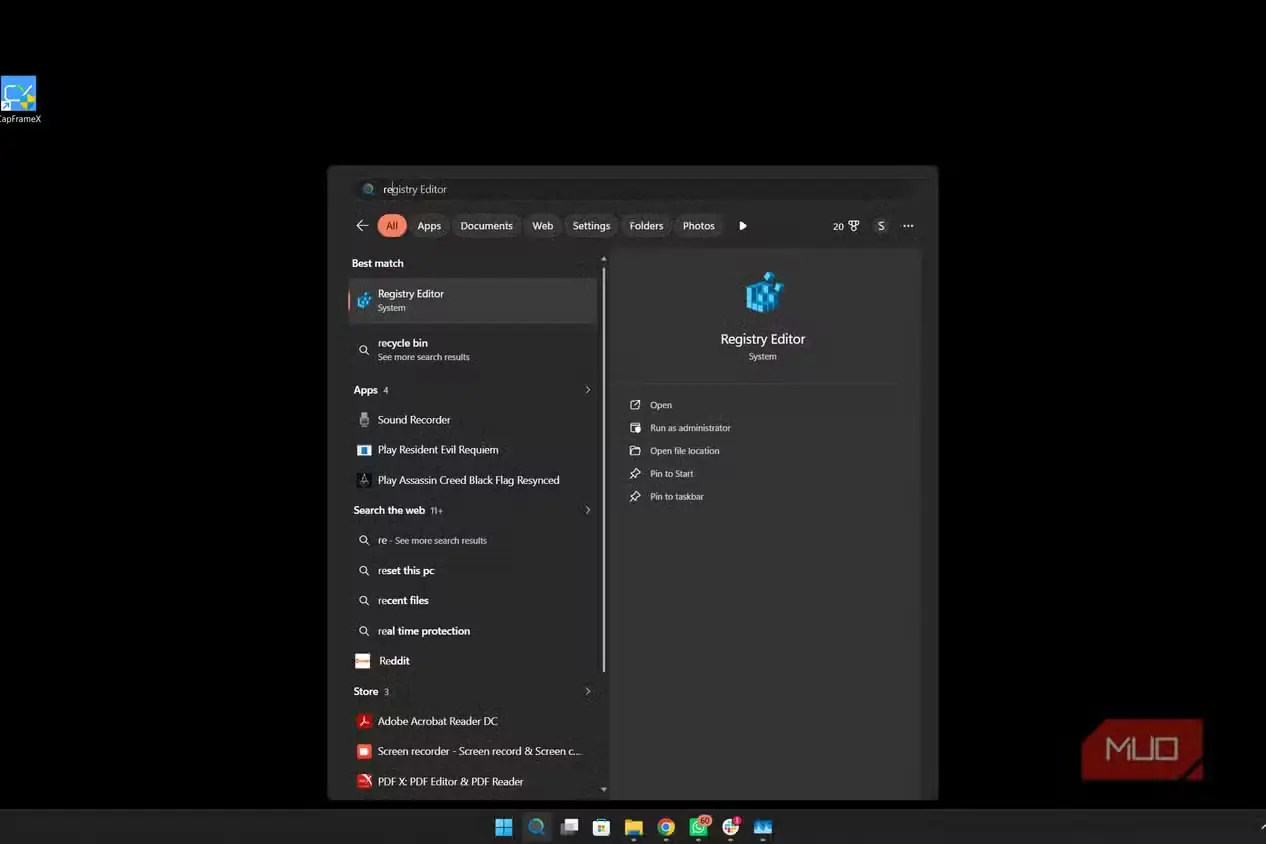Select the recycle bin search suggestion
The image size is (1266, 844).
pos(473,349)
